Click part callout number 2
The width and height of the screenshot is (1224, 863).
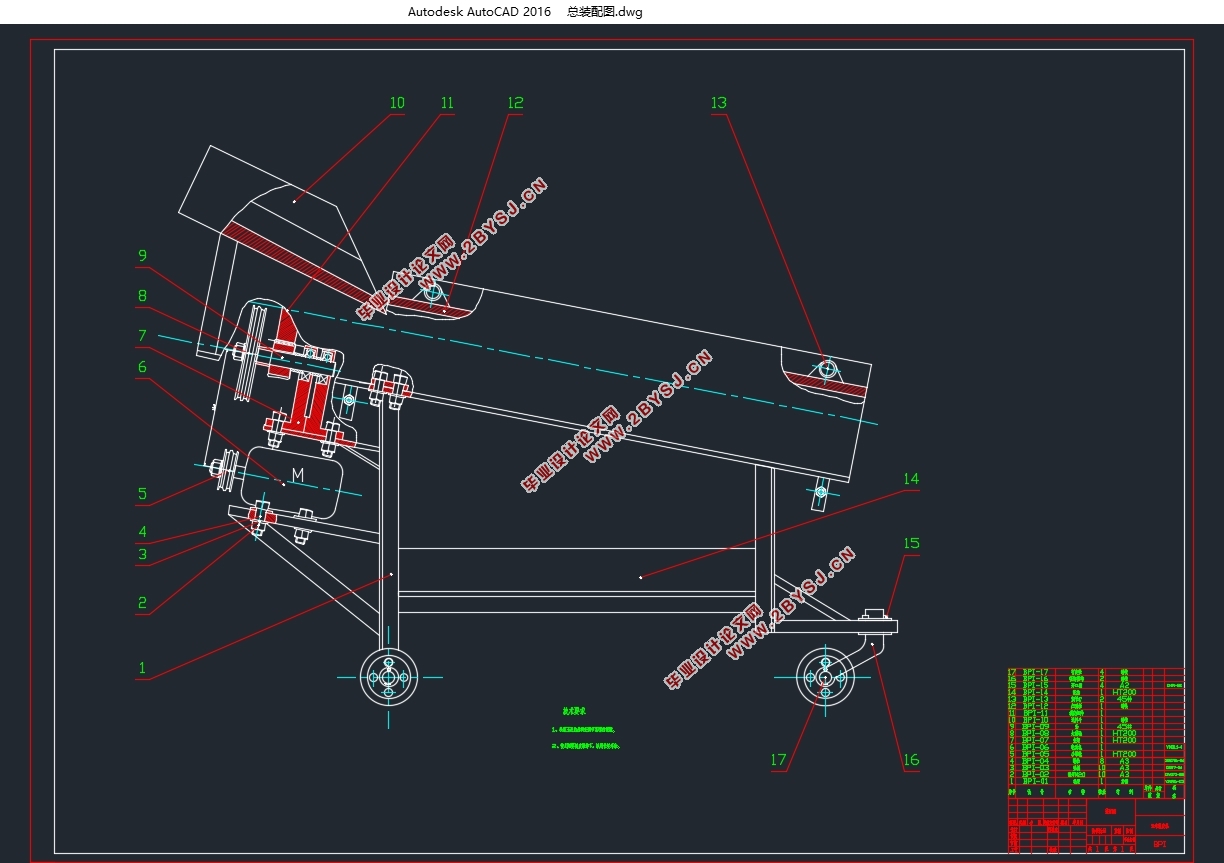click(x=142, y=602)
